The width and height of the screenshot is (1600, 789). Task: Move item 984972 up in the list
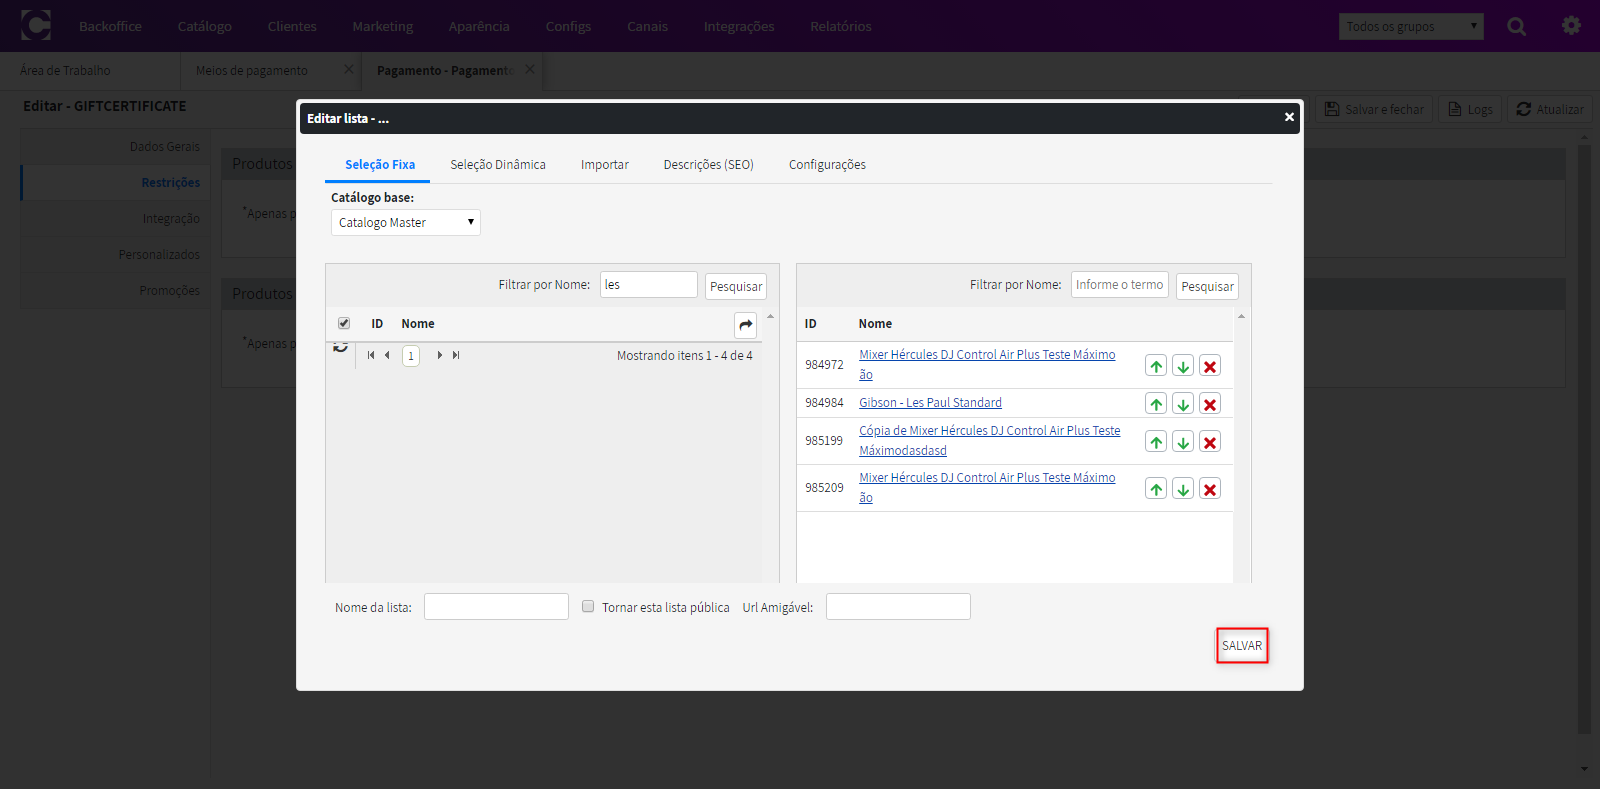click(x=1156, y=366)
